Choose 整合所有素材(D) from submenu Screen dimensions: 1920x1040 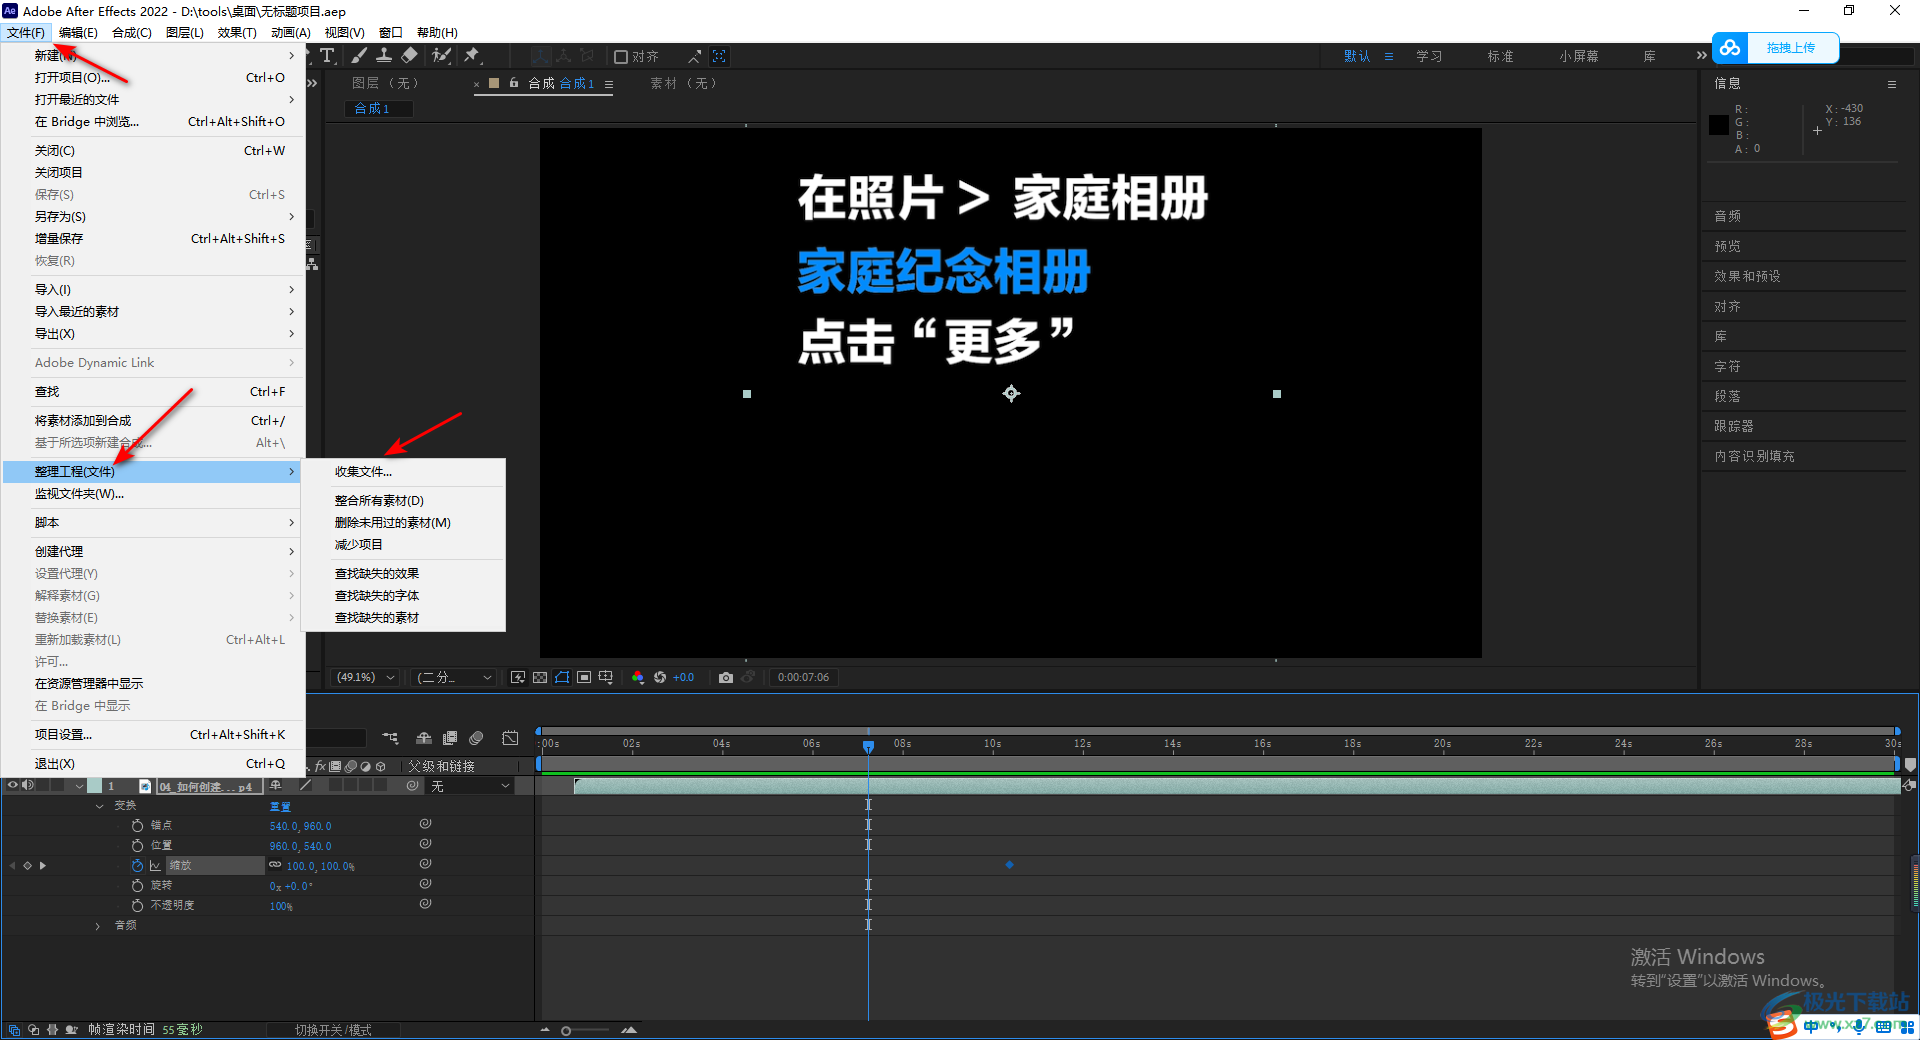[405, 501]
